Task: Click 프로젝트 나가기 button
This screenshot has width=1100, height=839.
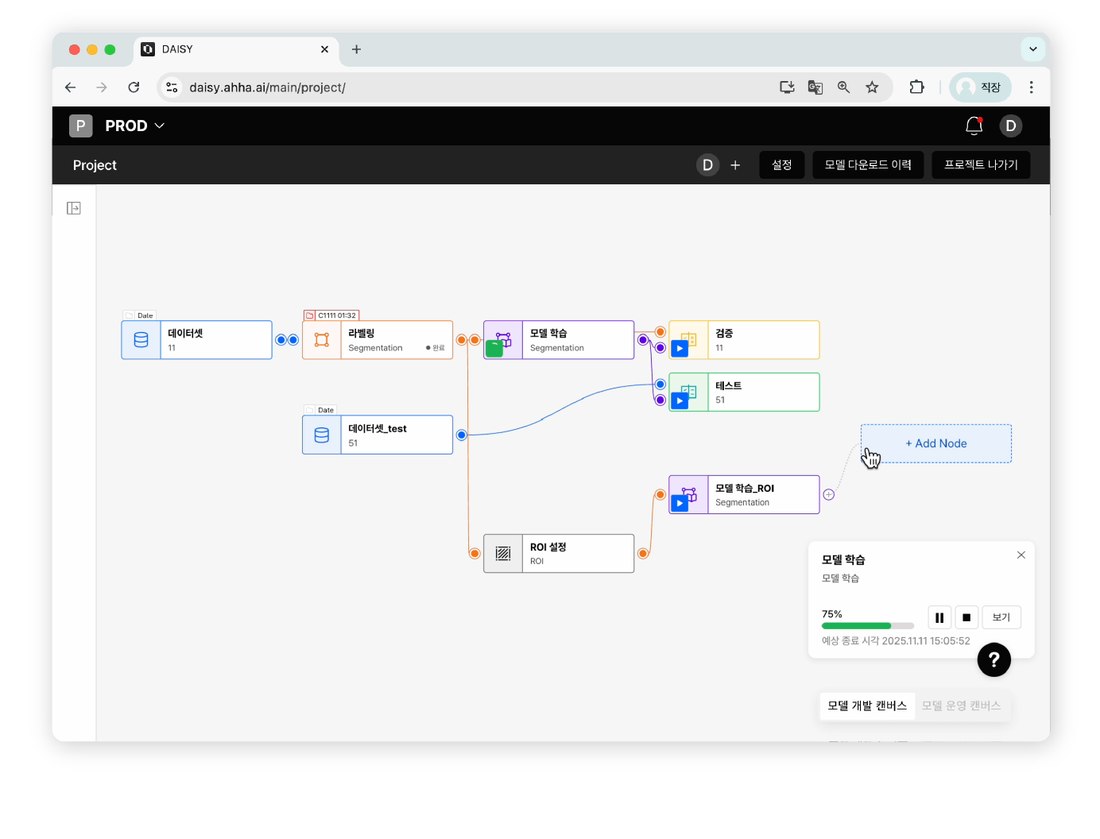Action: coord(981,165)
